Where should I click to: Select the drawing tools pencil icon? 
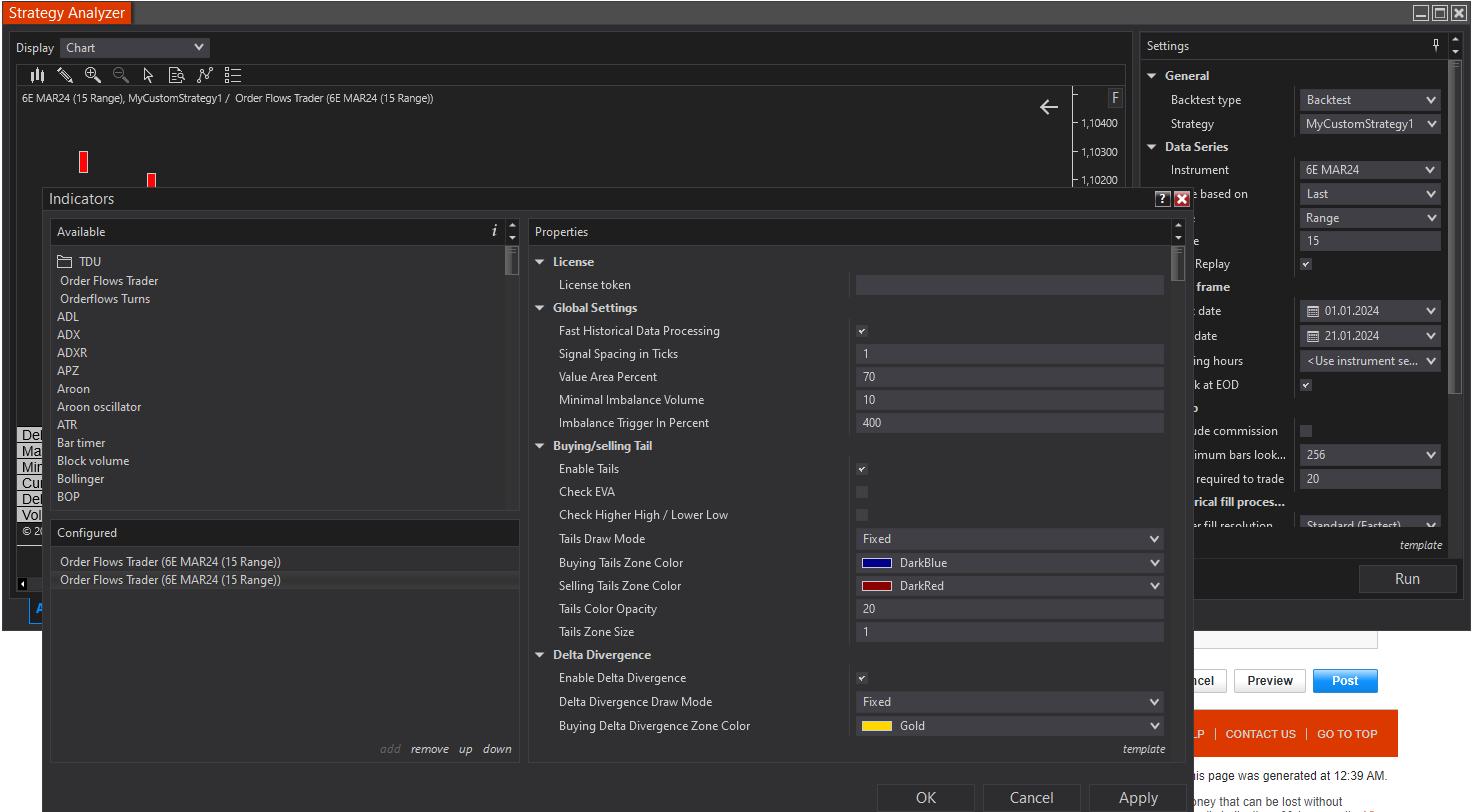(65, 75)
